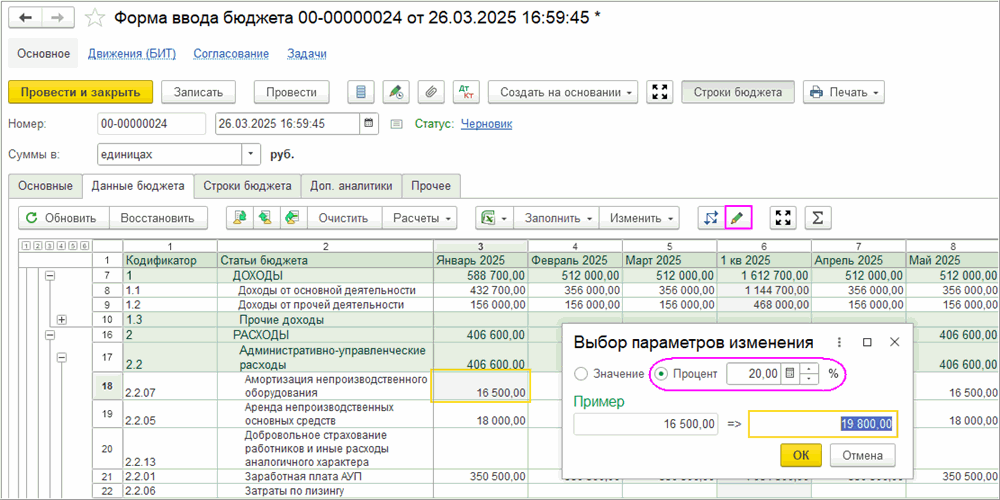
Task: Open the Согласование section link
Action: (x=231, y=54)
